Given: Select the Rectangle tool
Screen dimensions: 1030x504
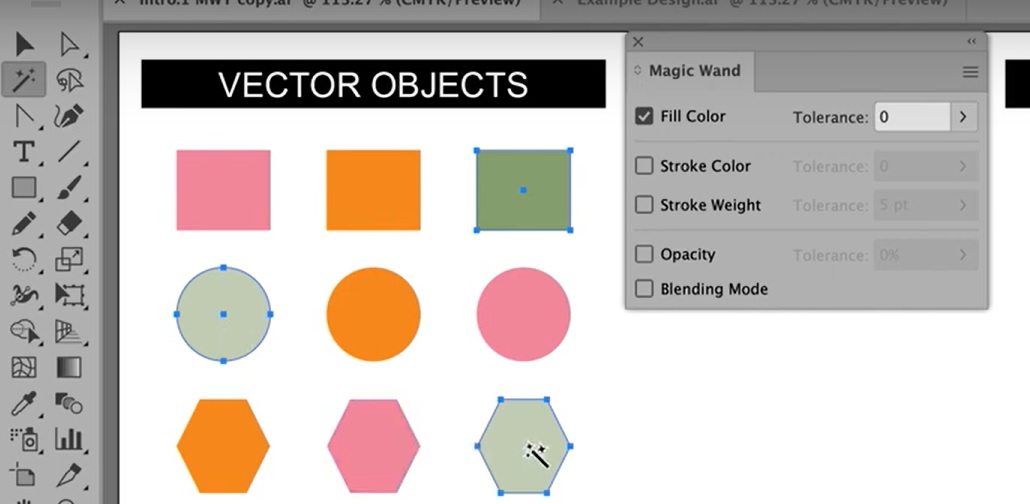Looking at the screenshot, I should 24,188.
